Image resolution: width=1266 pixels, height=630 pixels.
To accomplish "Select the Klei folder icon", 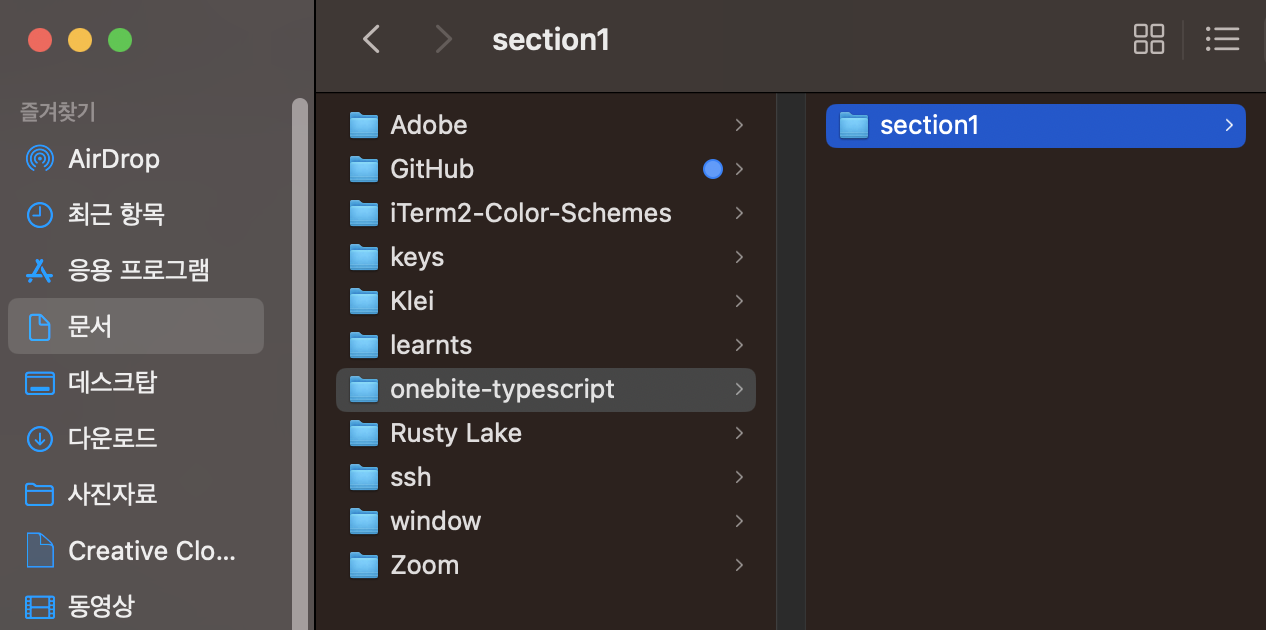I will coord(363,301).
